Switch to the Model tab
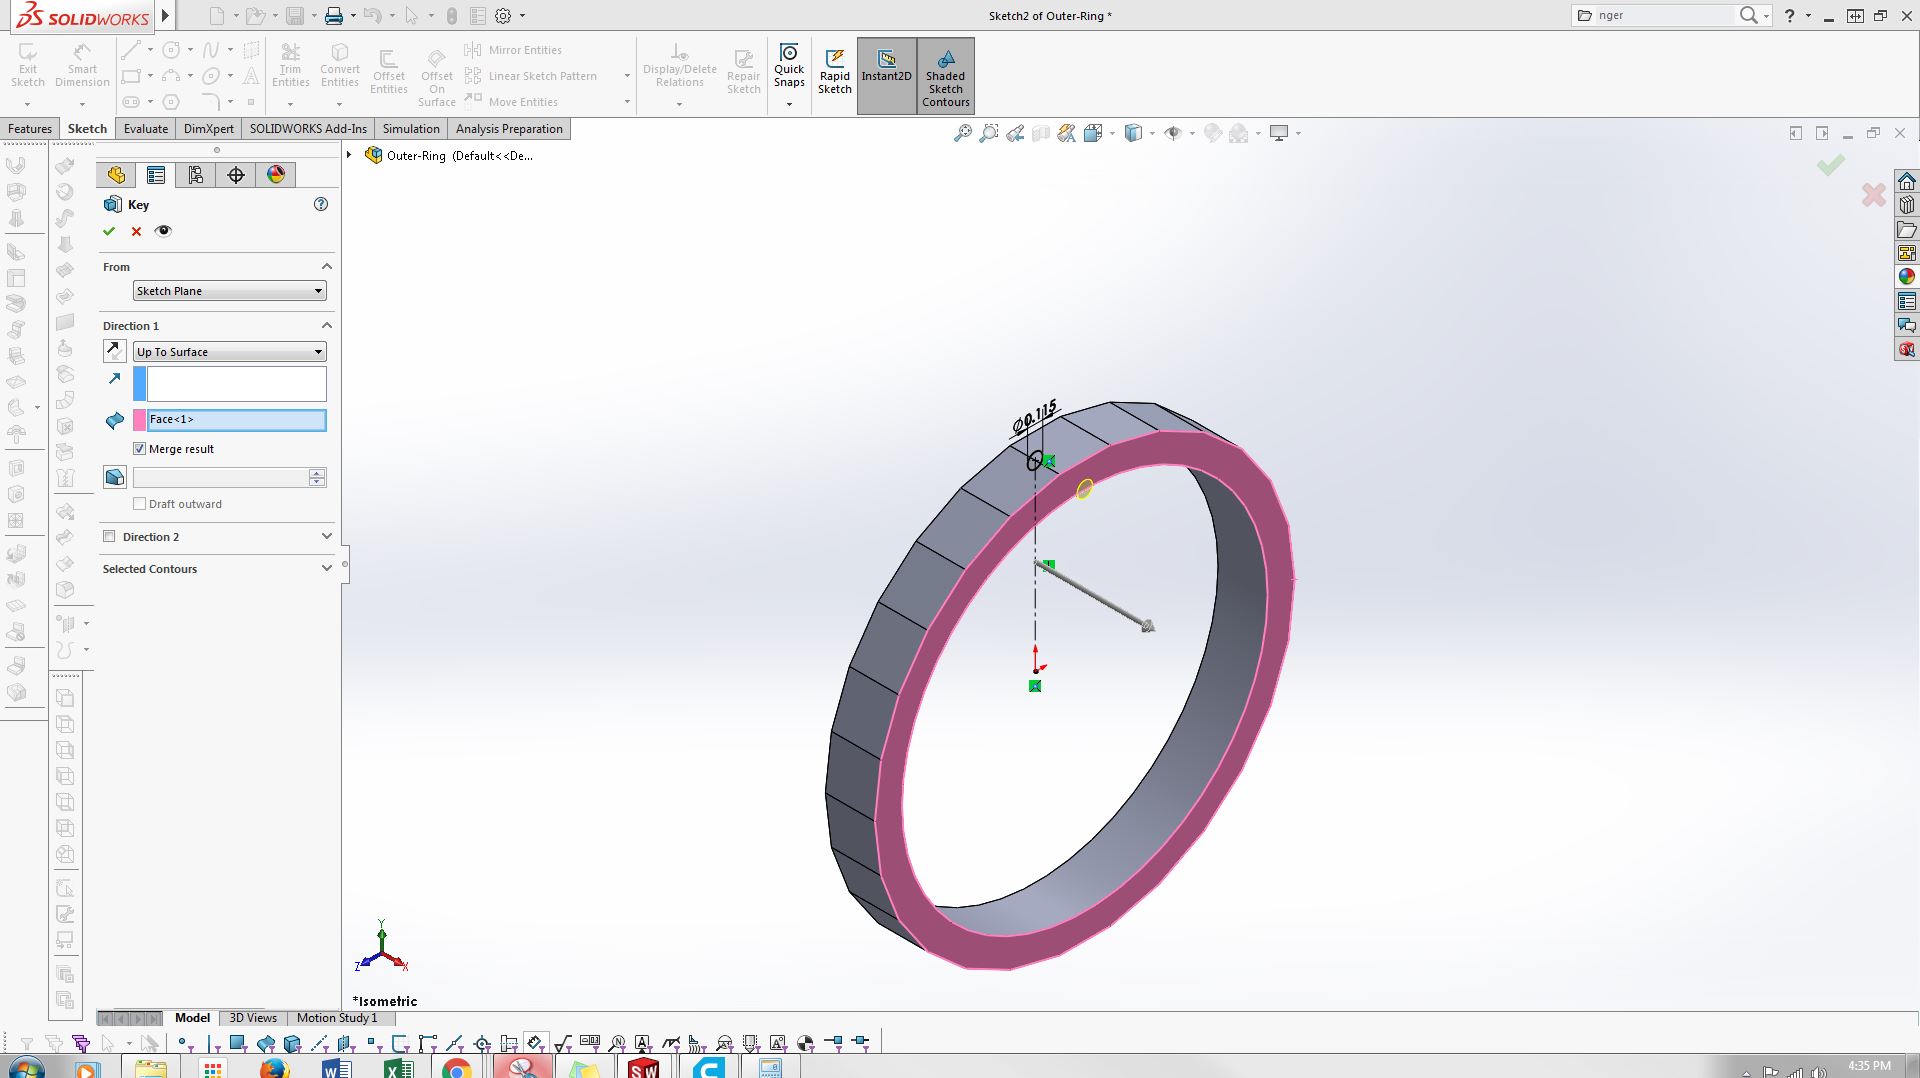The image size is (1920, 1078). tap(192, 1018)
